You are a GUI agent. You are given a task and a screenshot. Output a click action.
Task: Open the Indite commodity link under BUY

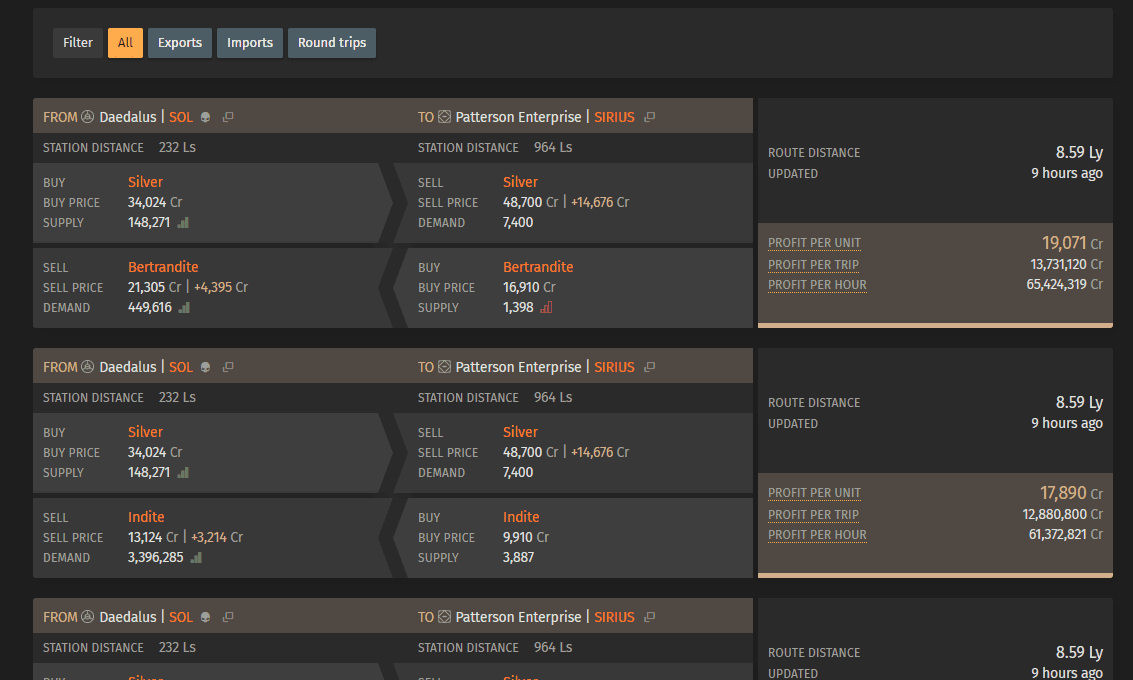click(521, 517)
